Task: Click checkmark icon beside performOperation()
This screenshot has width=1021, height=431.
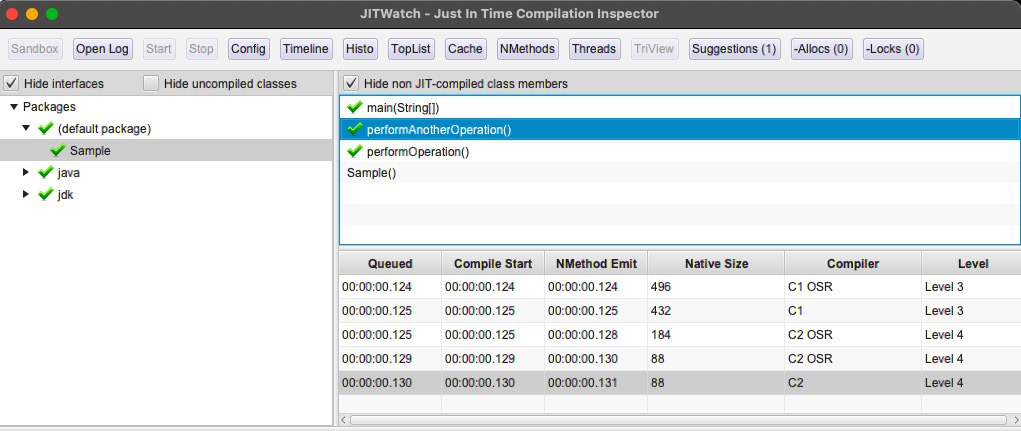Action: [x=355, y=151]
